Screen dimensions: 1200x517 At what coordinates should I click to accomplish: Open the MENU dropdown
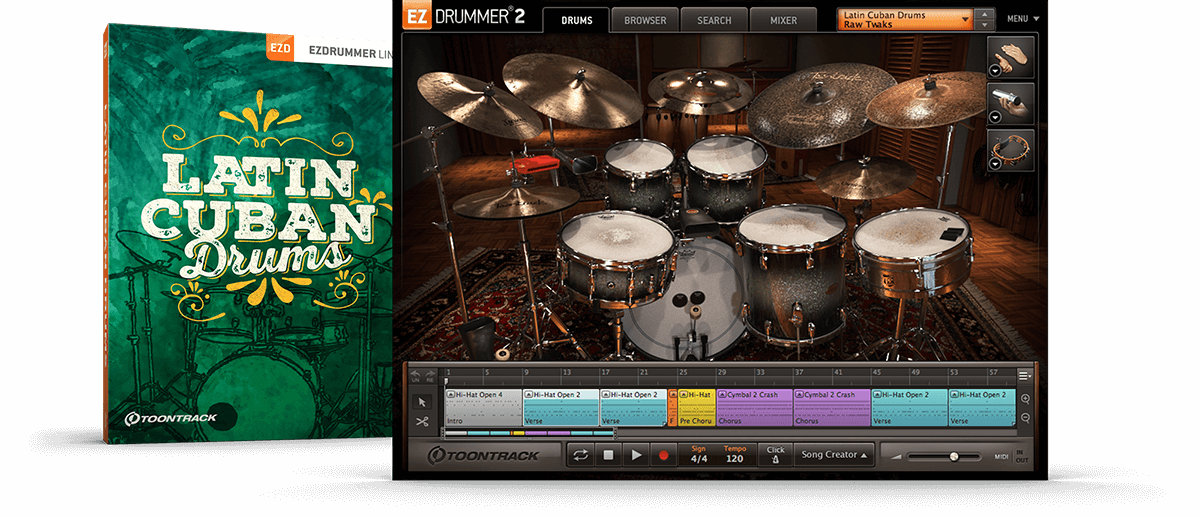point(1022,19)
